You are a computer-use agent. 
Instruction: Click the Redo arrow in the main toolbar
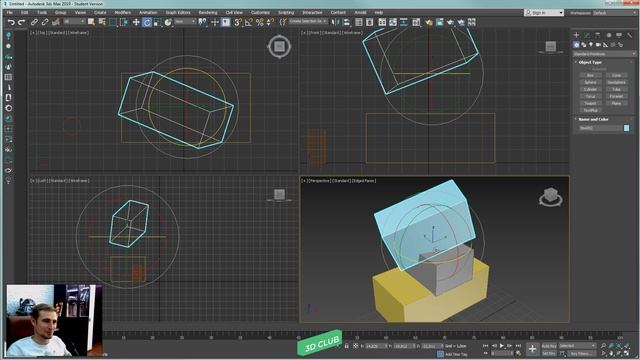click(x=21, y=22)
